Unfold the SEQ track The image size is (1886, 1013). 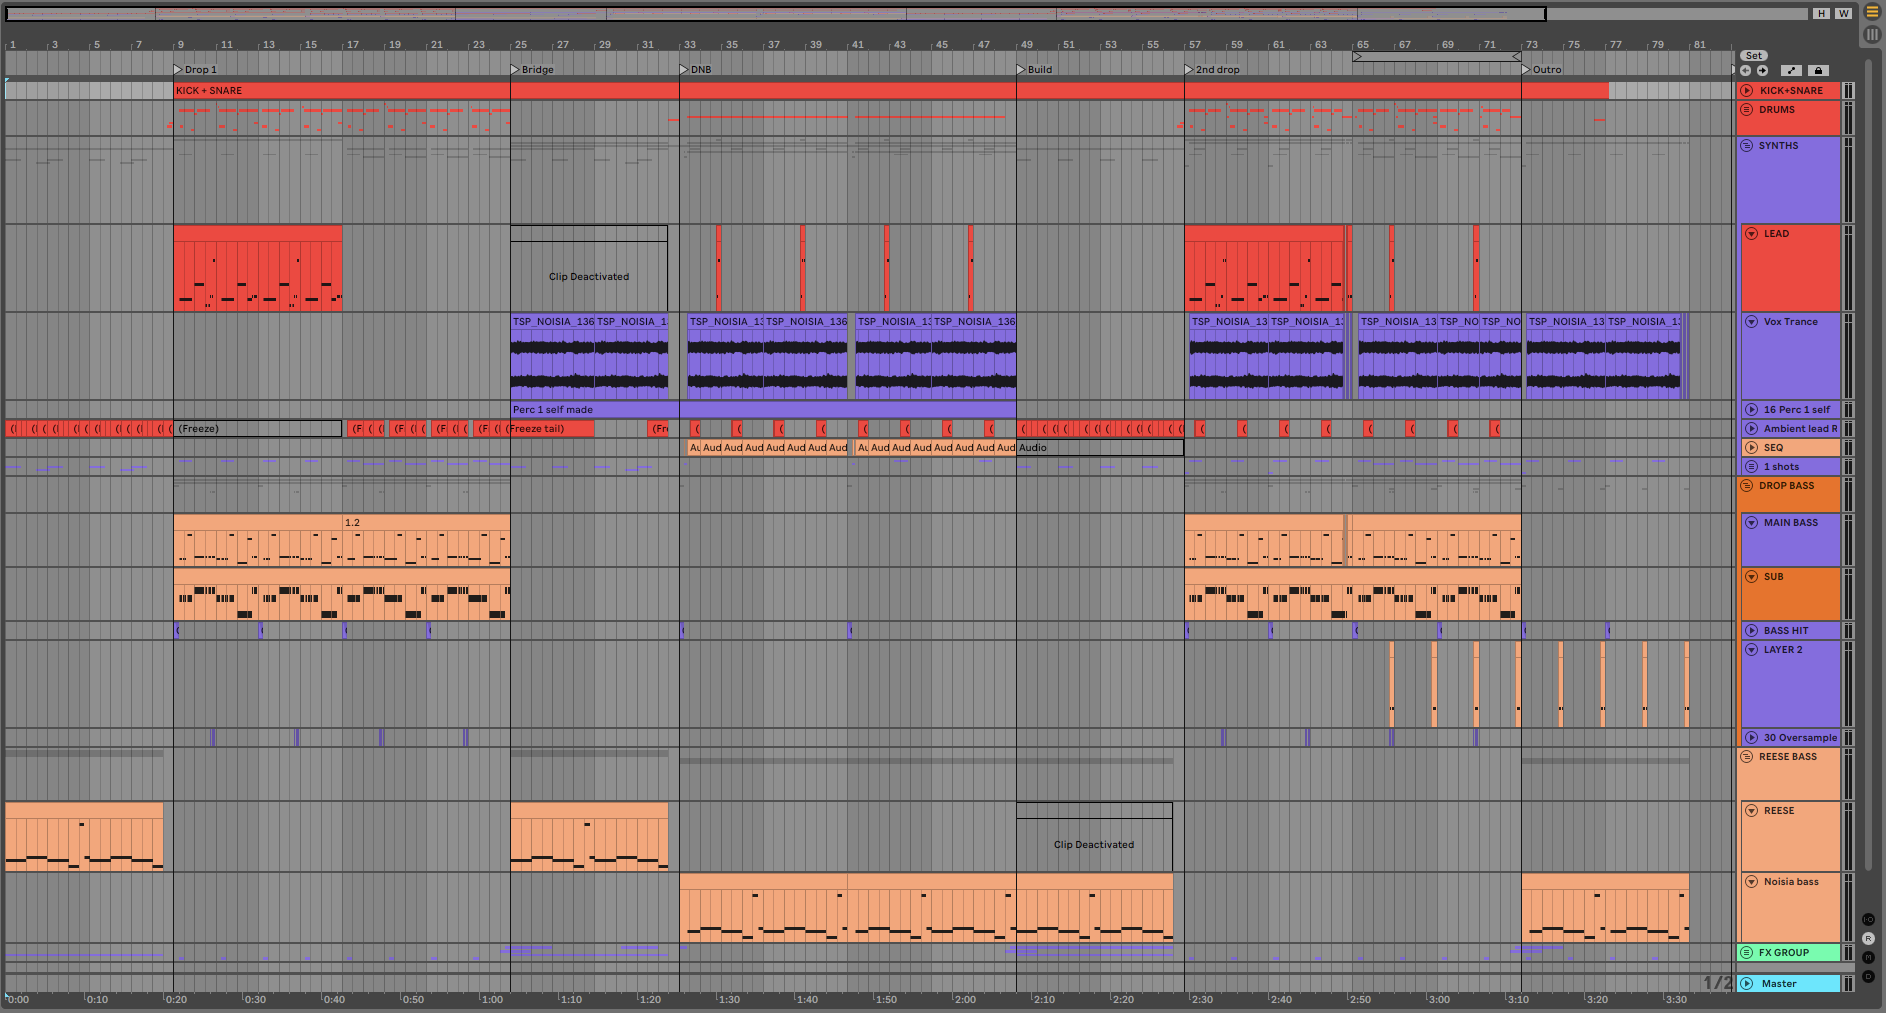pyautogui.click(x=1751, y=447)
